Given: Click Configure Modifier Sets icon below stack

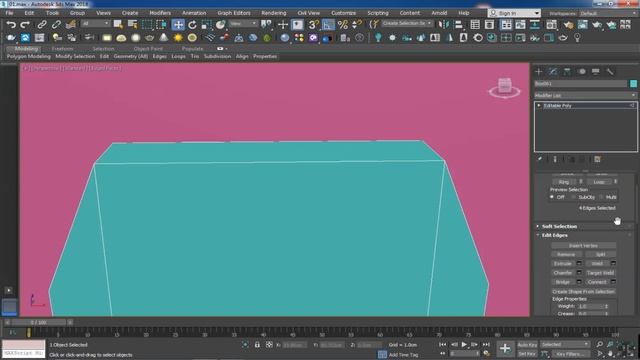Looking at the screenshot, I should (x=597, y=159).
